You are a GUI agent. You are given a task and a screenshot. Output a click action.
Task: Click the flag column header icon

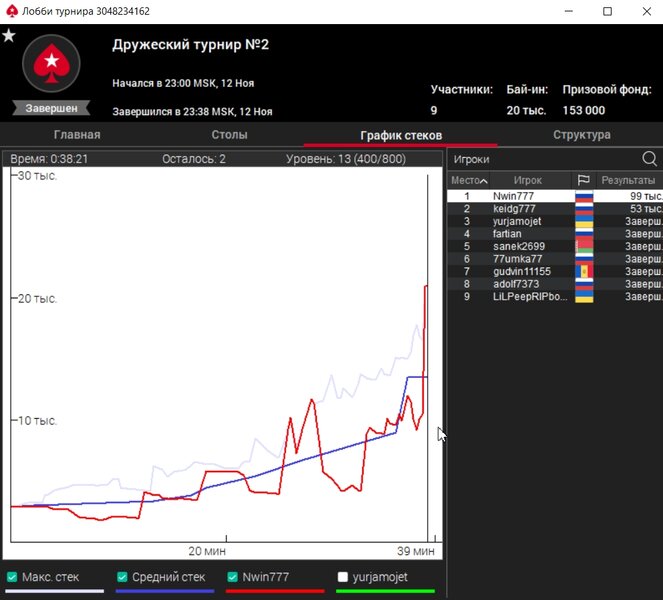point(584,180)
